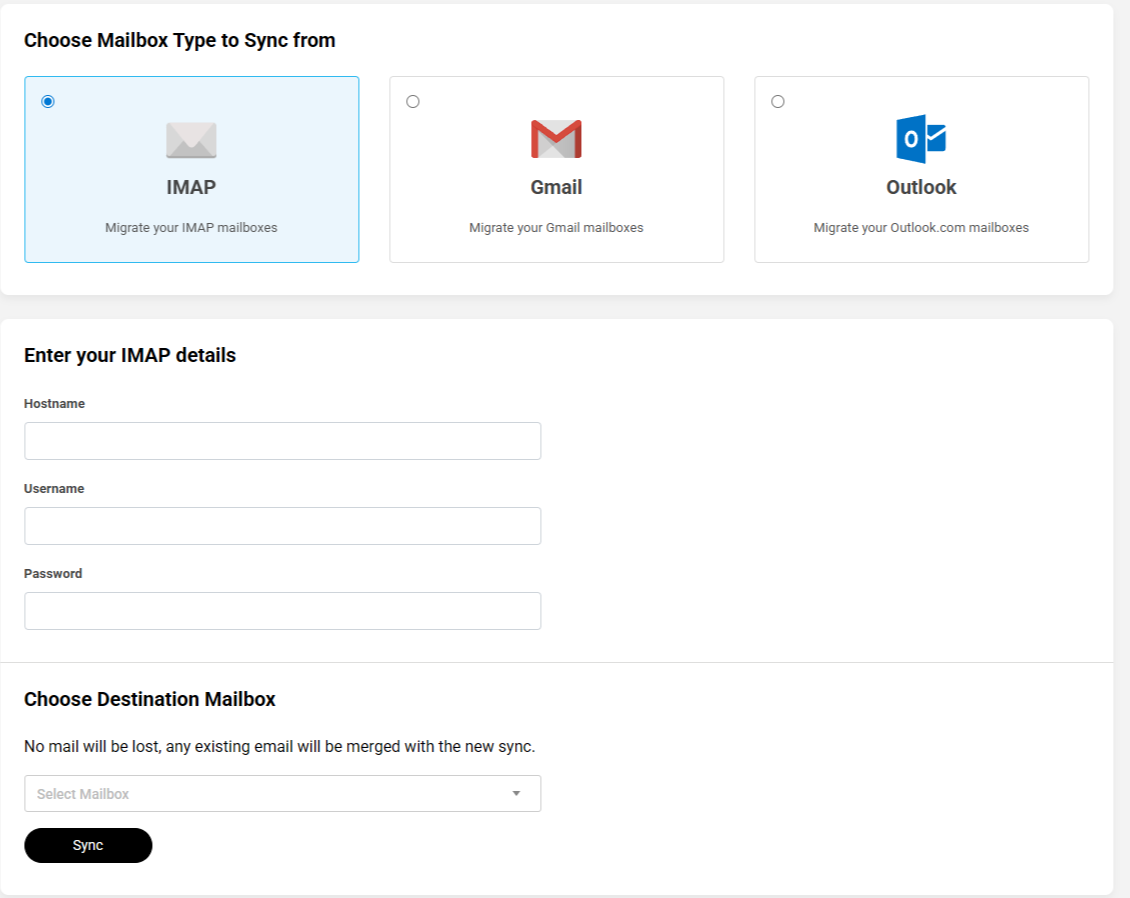The height and width of the screenshot is (898, 1130).
Task: Click the Password field label
Action: click(53, 574)
